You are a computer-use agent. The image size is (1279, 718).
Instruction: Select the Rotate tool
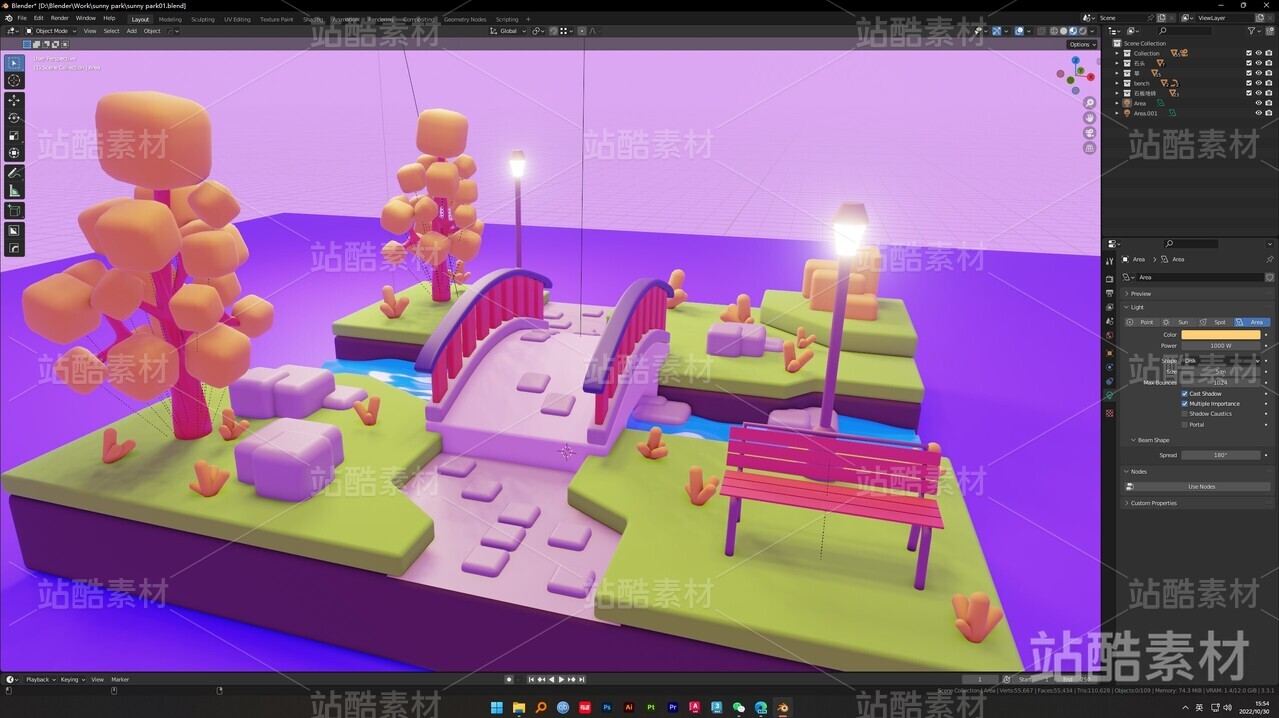(x=14, y=118)
